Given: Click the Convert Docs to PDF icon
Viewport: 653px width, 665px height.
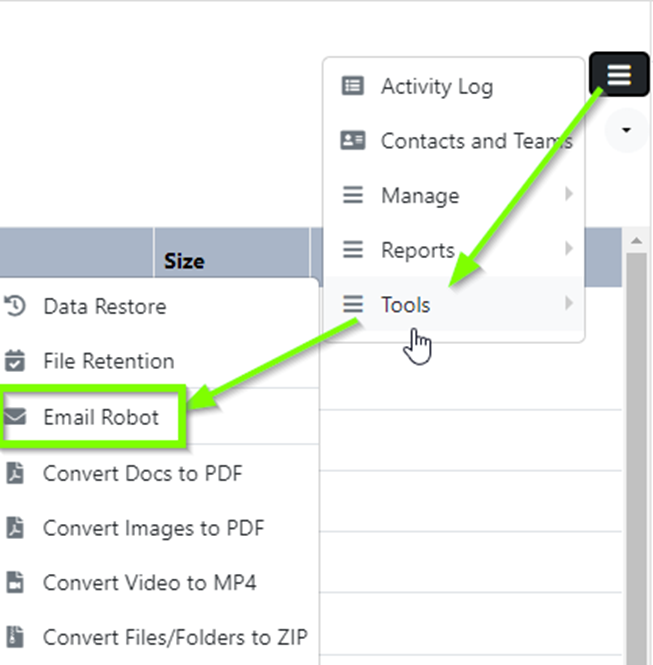Looking at the screenshot, I should 15,473.
